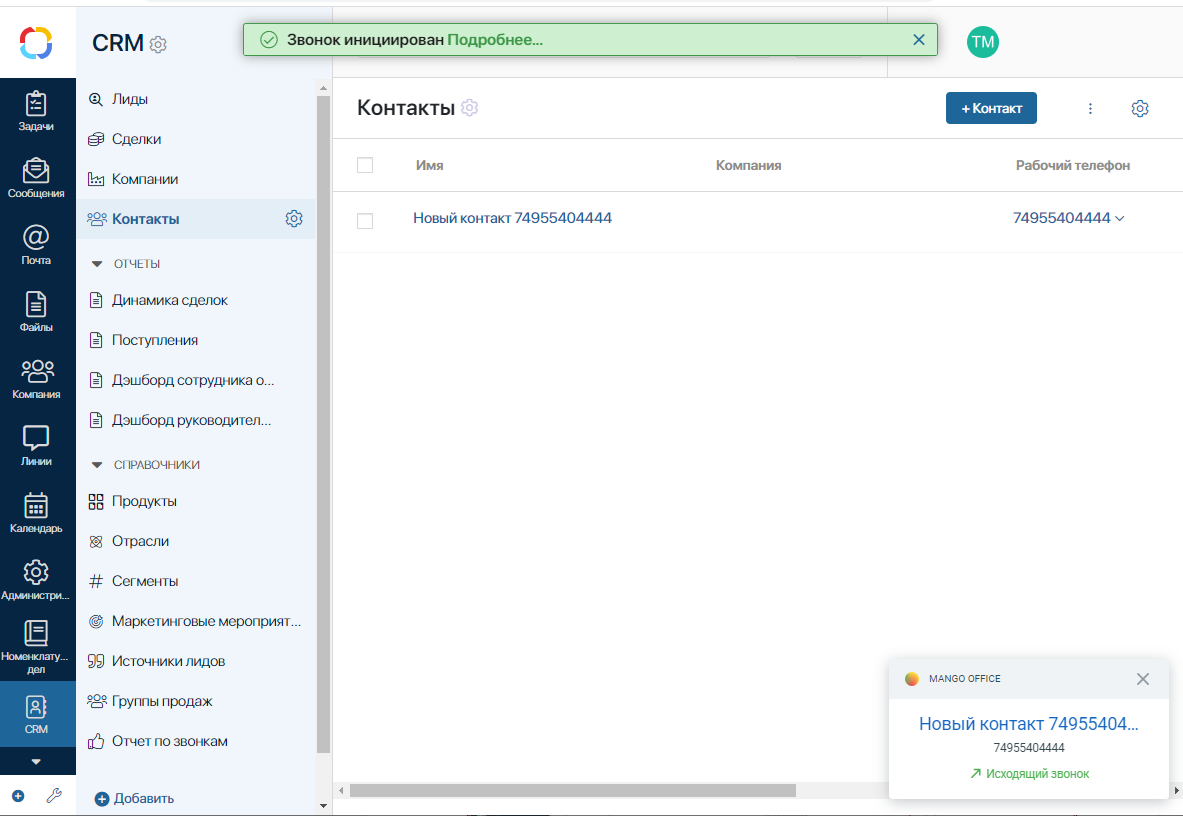Open the Почта mail icon
This screenshot has width=1183, height=816.
36,245
